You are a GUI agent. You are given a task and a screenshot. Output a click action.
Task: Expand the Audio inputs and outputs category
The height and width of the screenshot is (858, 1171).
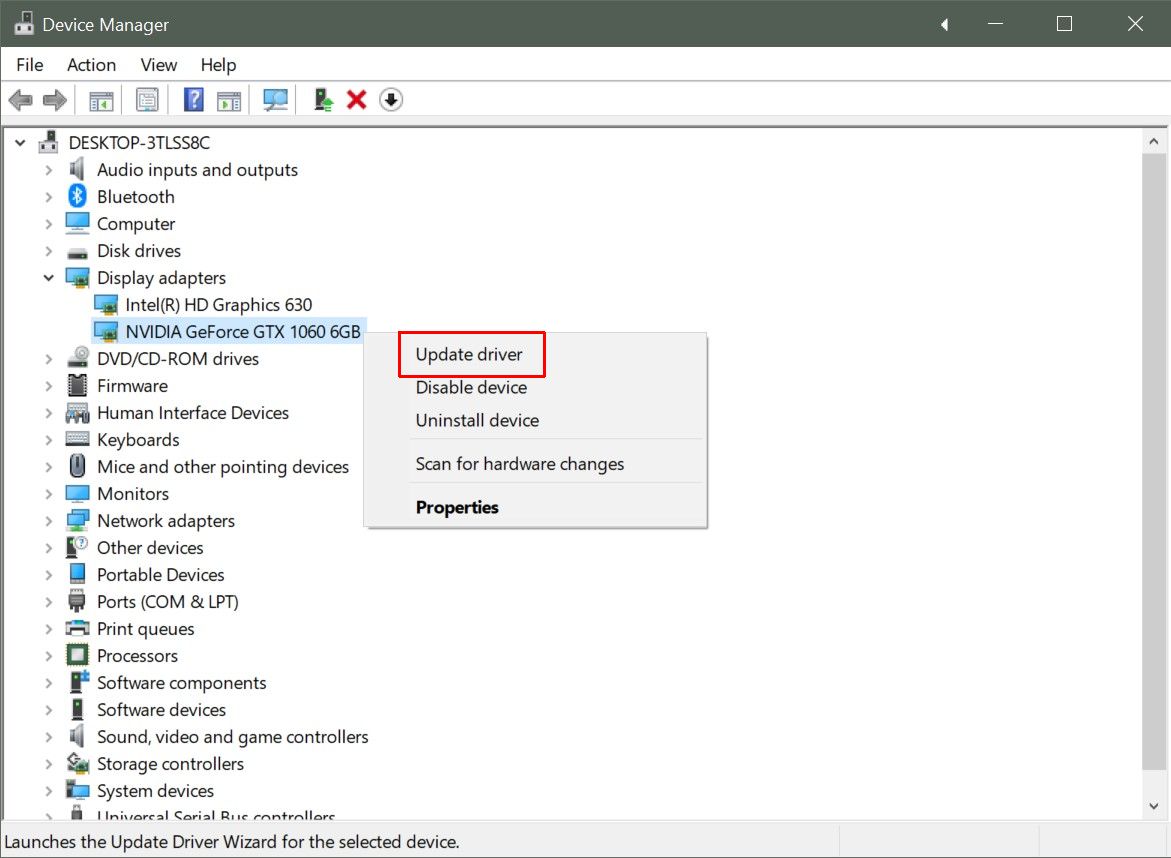(x=49, y=170)
